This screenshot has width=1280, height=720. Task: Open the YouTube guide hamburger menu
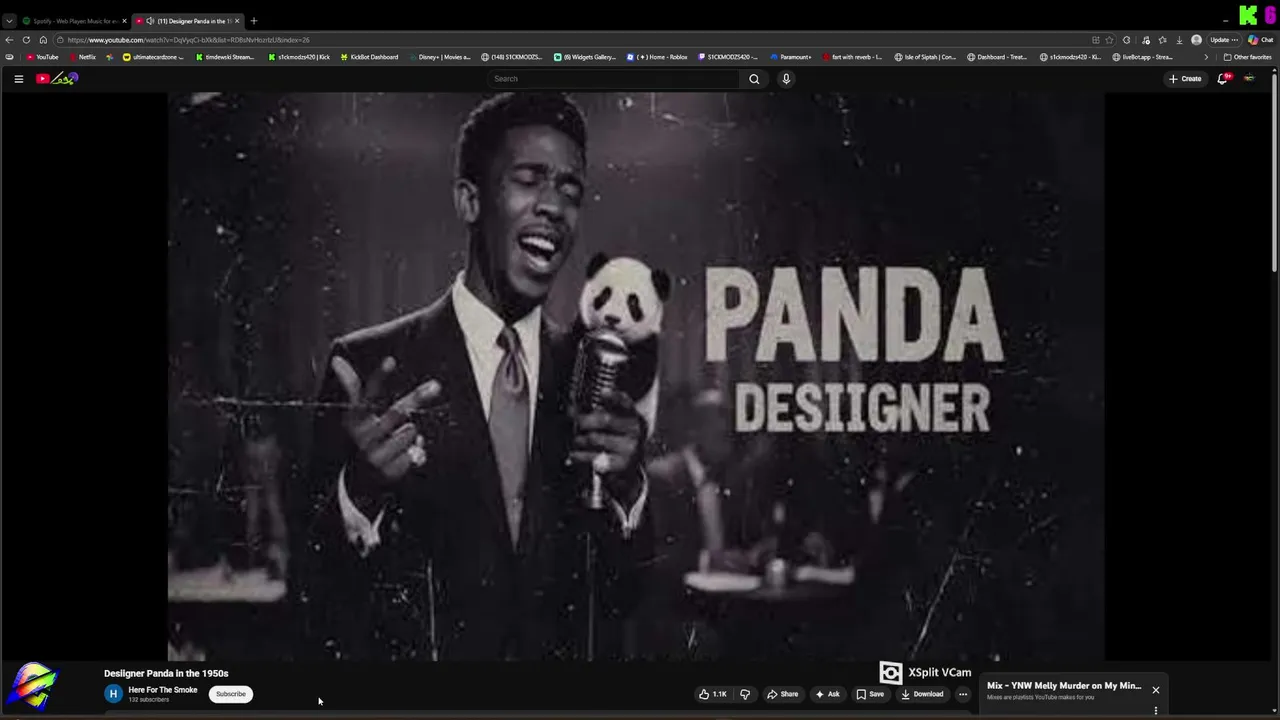(x=18, y=79)
